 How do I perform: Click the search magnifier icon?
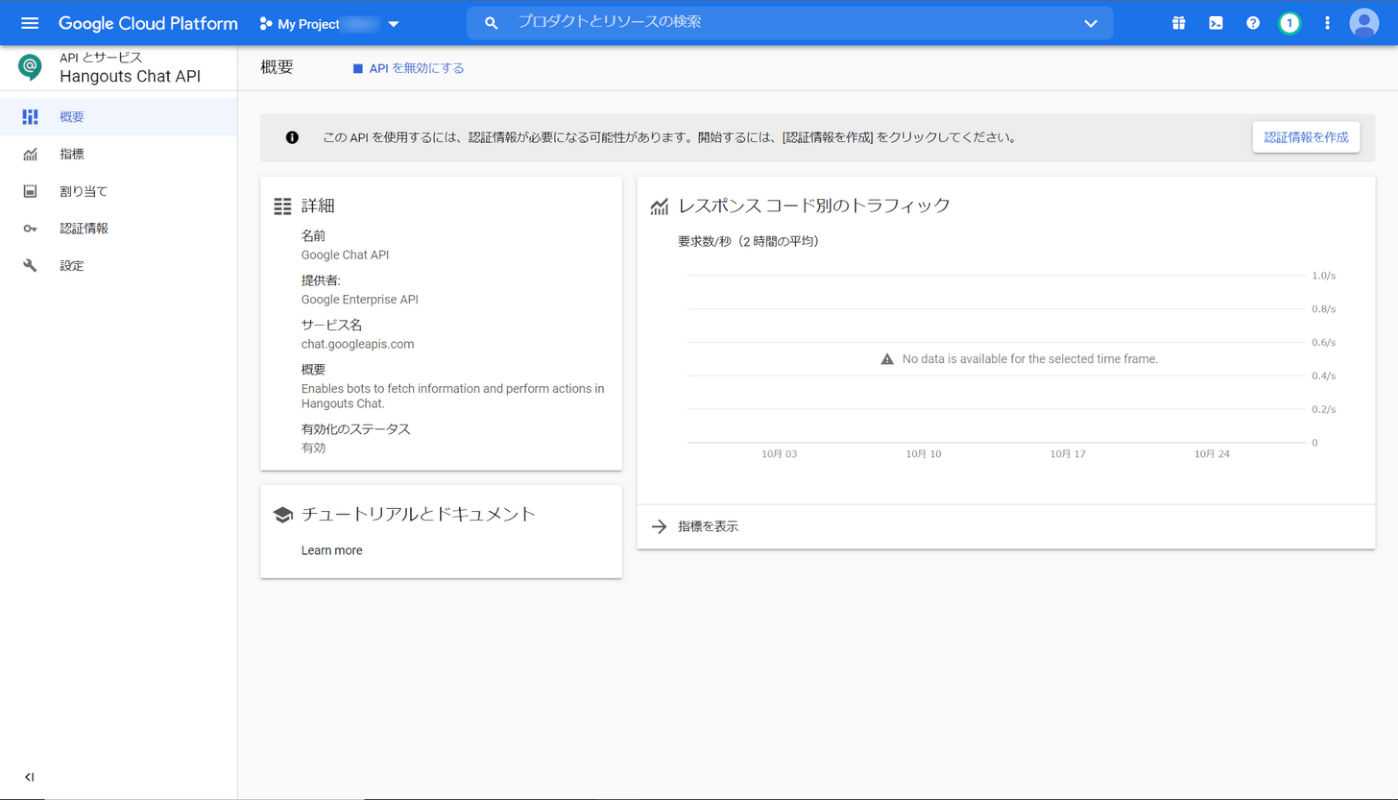tap(491, 23)
